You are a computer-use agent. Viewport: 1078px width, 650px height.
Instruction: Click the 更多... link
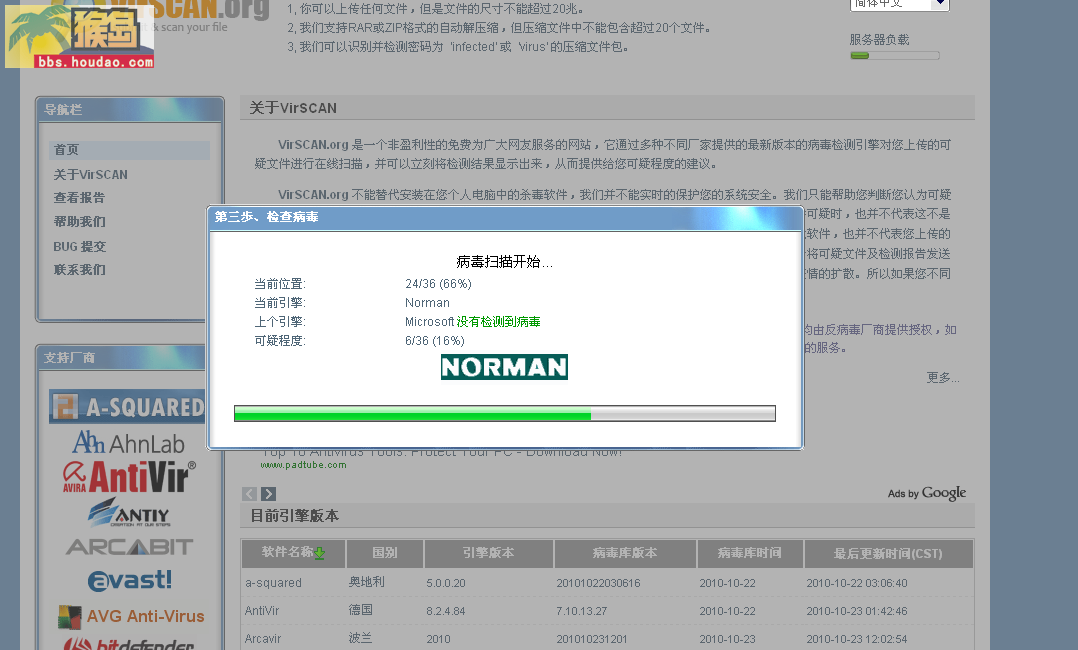(943, 378)
